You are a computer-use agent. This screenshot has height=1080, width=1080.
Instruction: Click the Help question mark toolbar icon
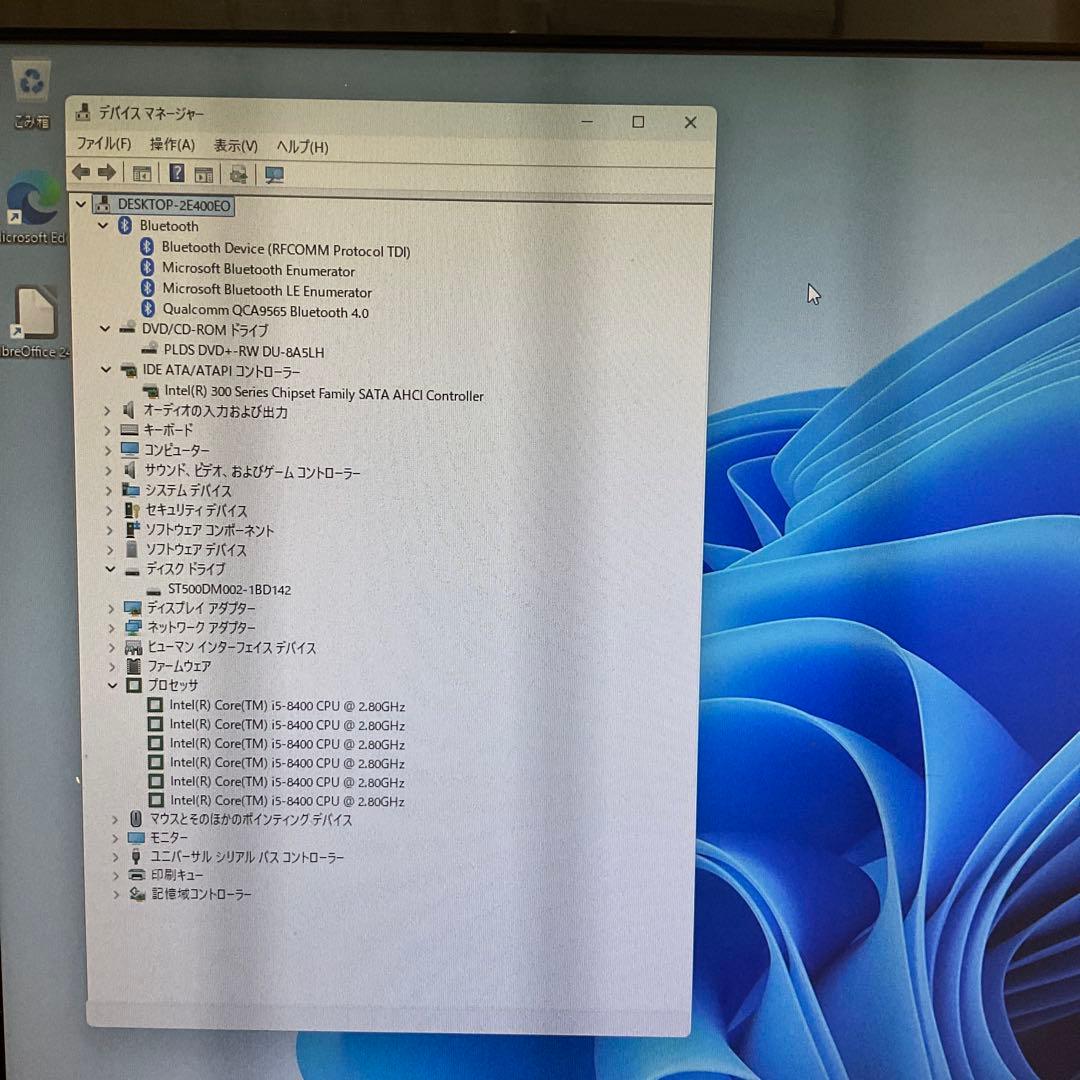click(x=176, y=173)
